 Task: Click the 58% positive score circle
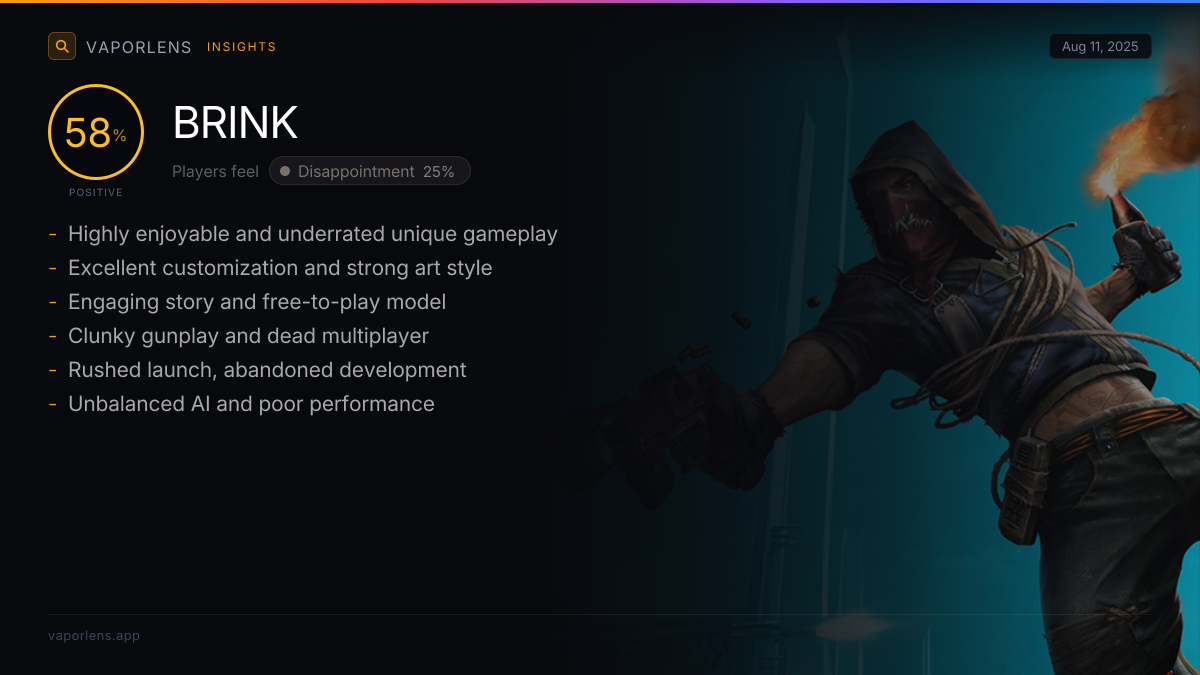tap(96, 132)
